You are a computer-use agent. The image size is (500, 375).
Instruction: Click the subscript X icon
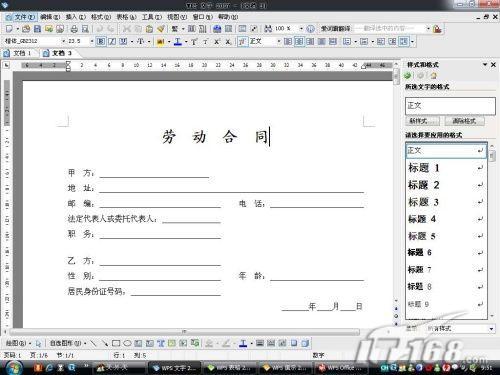point(228,41)
